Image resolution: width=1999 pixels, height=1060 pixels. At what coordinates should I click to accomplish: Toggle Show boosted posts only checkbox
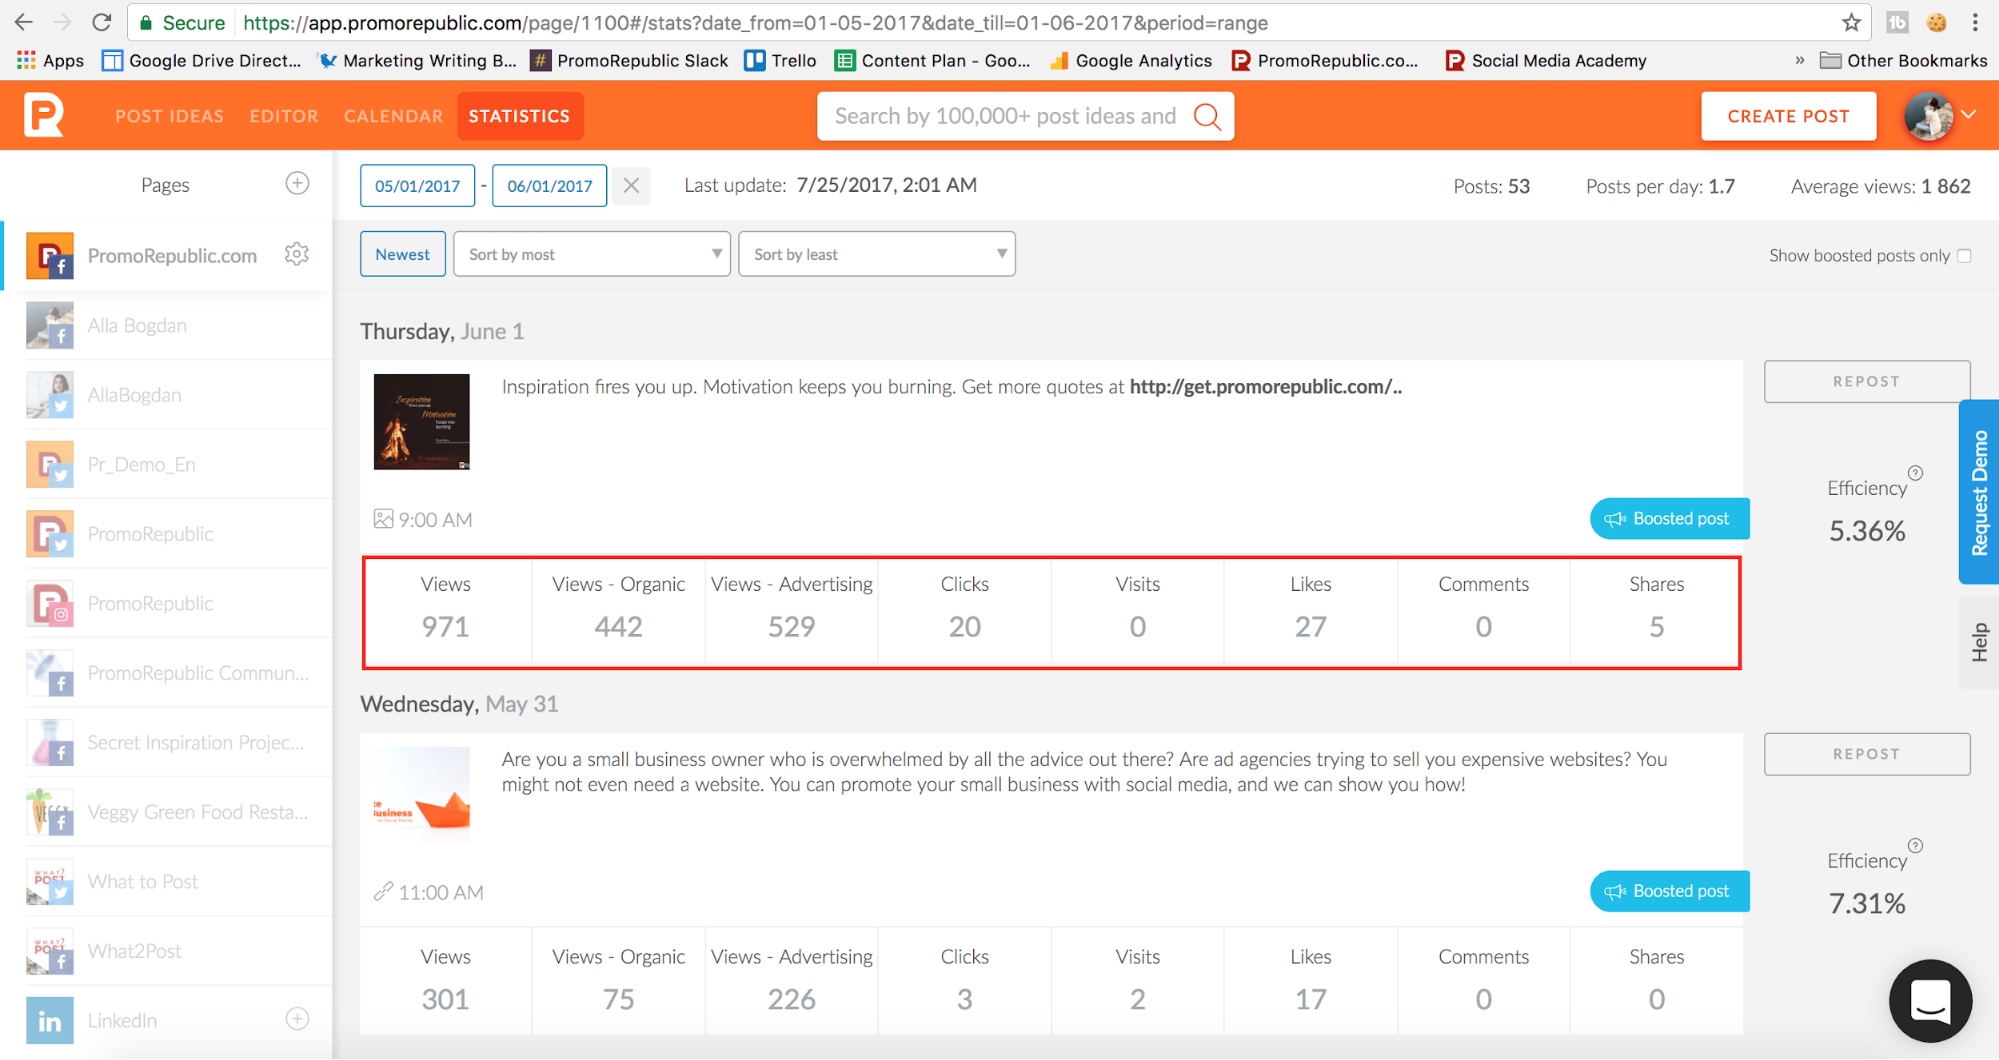point(1964,255)
